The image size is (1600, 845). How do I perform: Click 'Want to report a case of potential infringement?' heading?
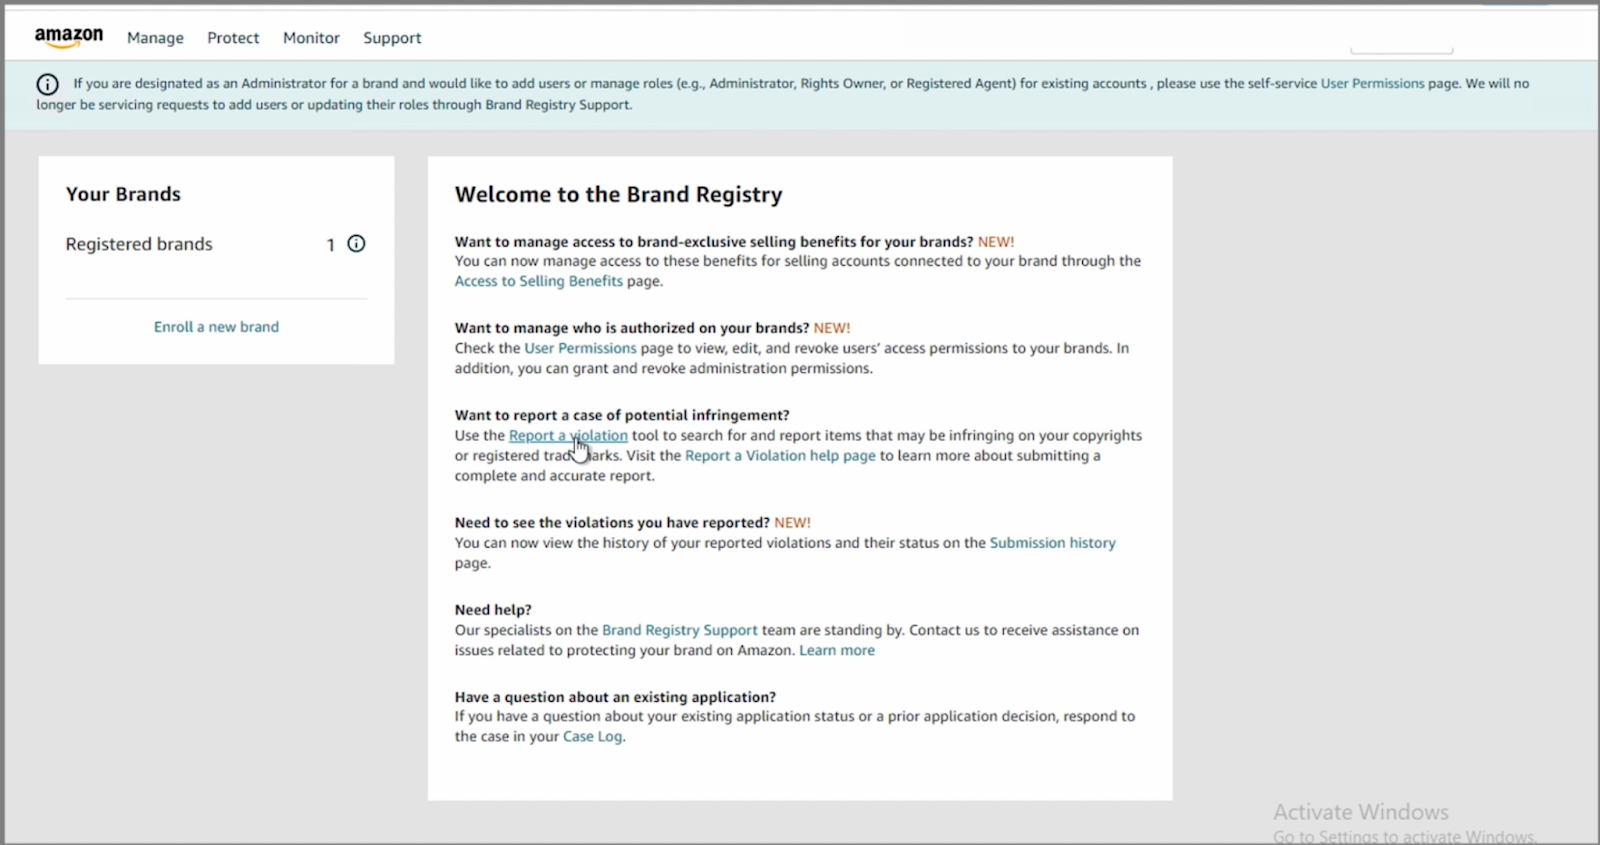(622, 415)
